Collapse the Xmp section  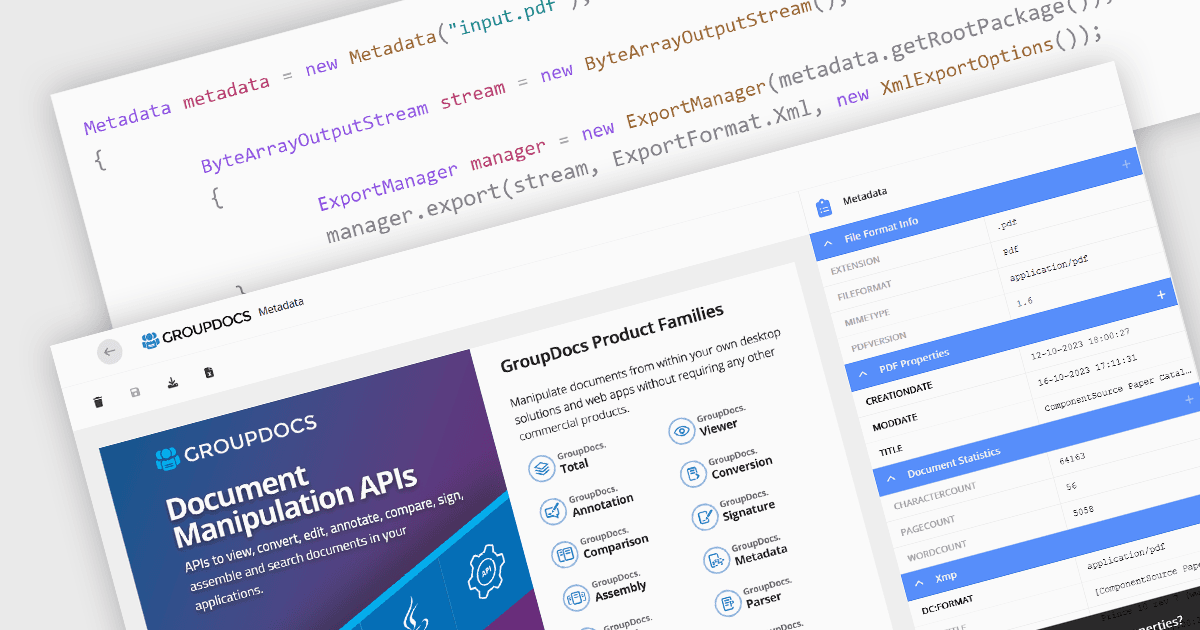(x=918, y=583)
